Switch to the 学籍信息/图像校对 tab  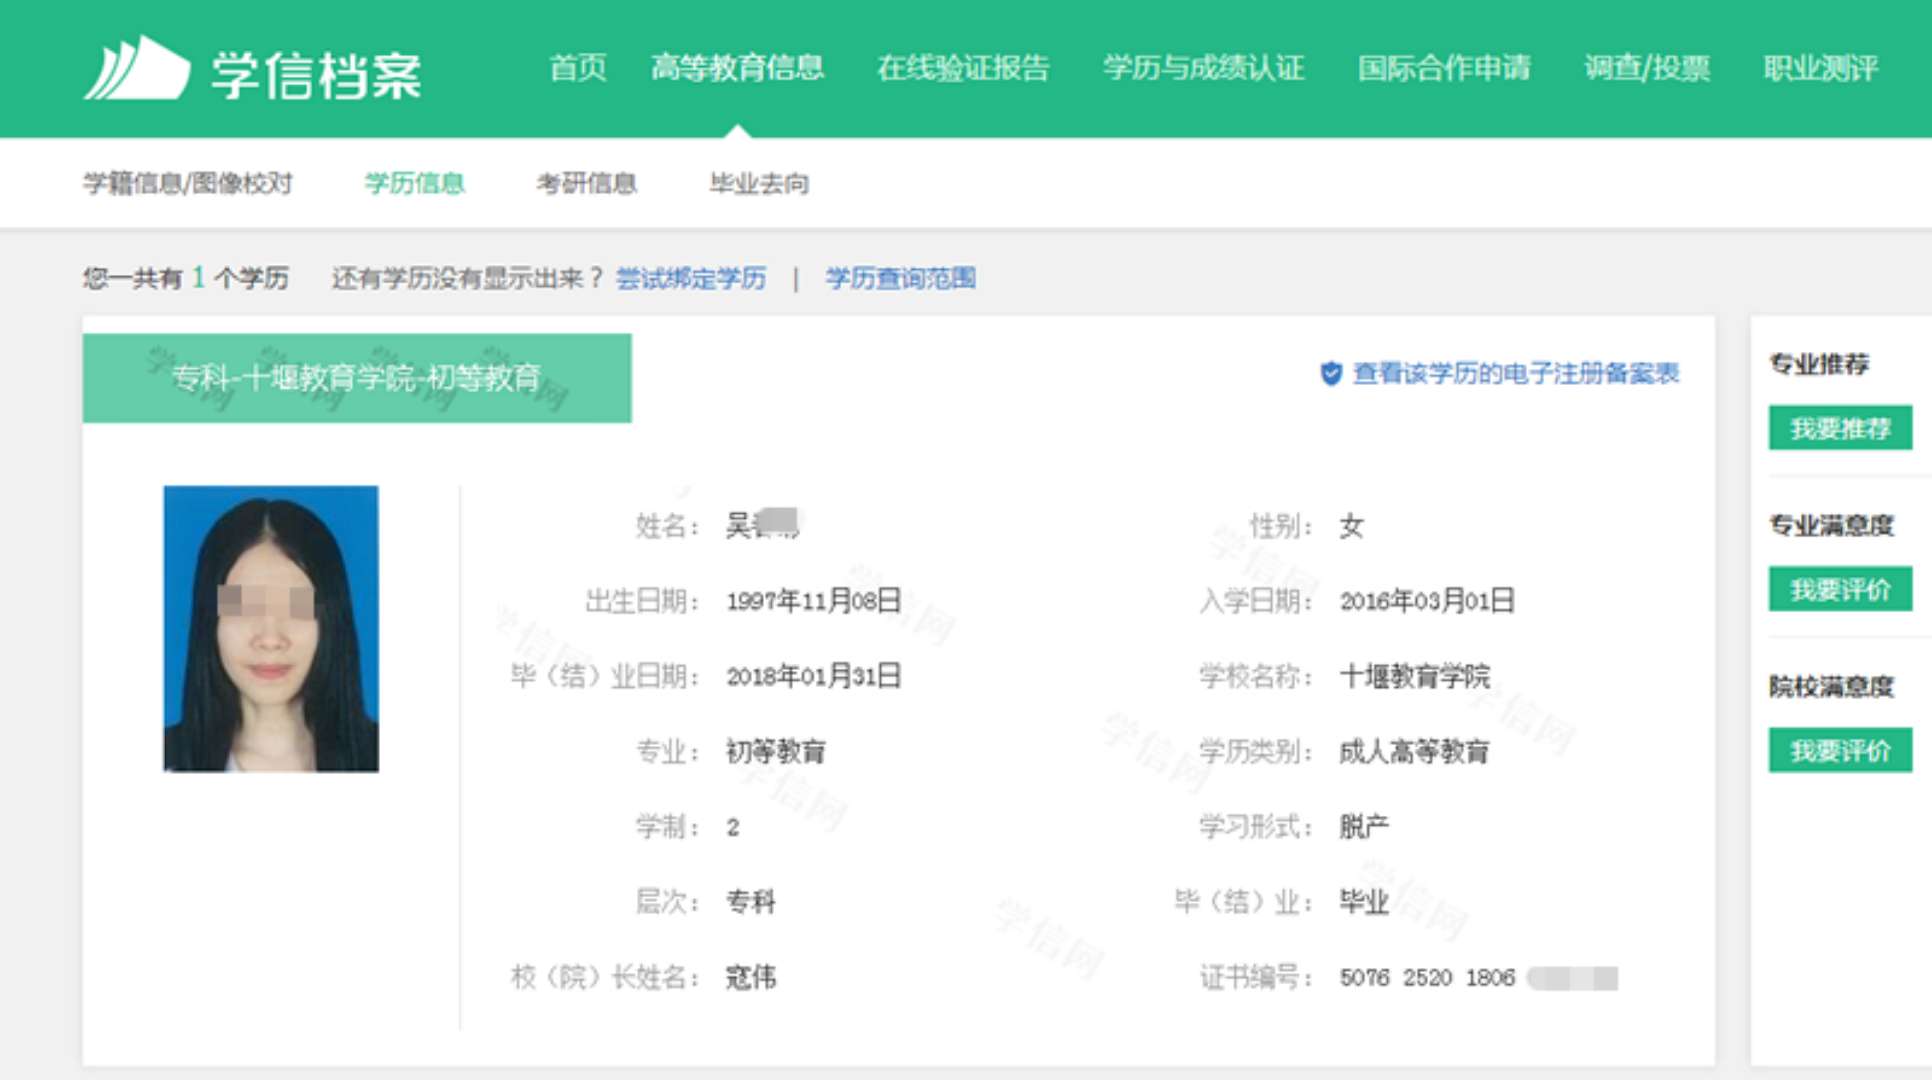click(x=187, y=183)
